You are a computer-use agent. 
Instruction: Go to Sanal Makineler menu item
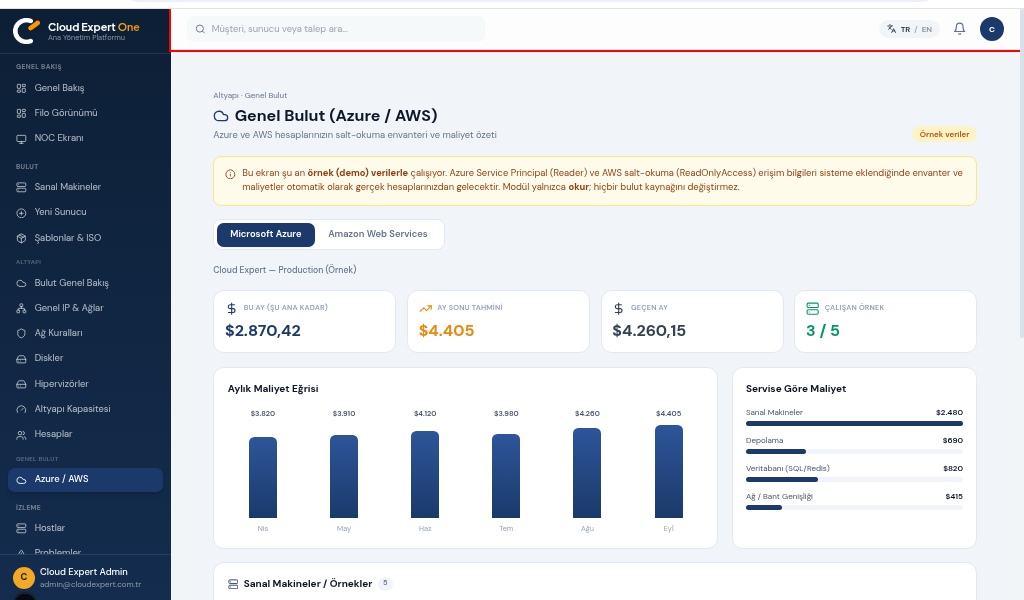[x=86, y=187]
